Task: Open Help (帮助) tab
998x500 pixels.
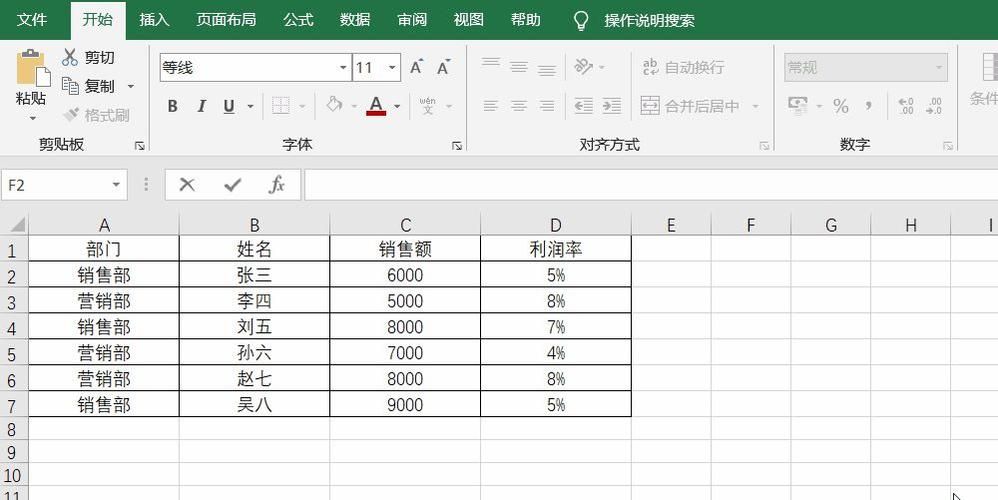Action: (526, 20)
